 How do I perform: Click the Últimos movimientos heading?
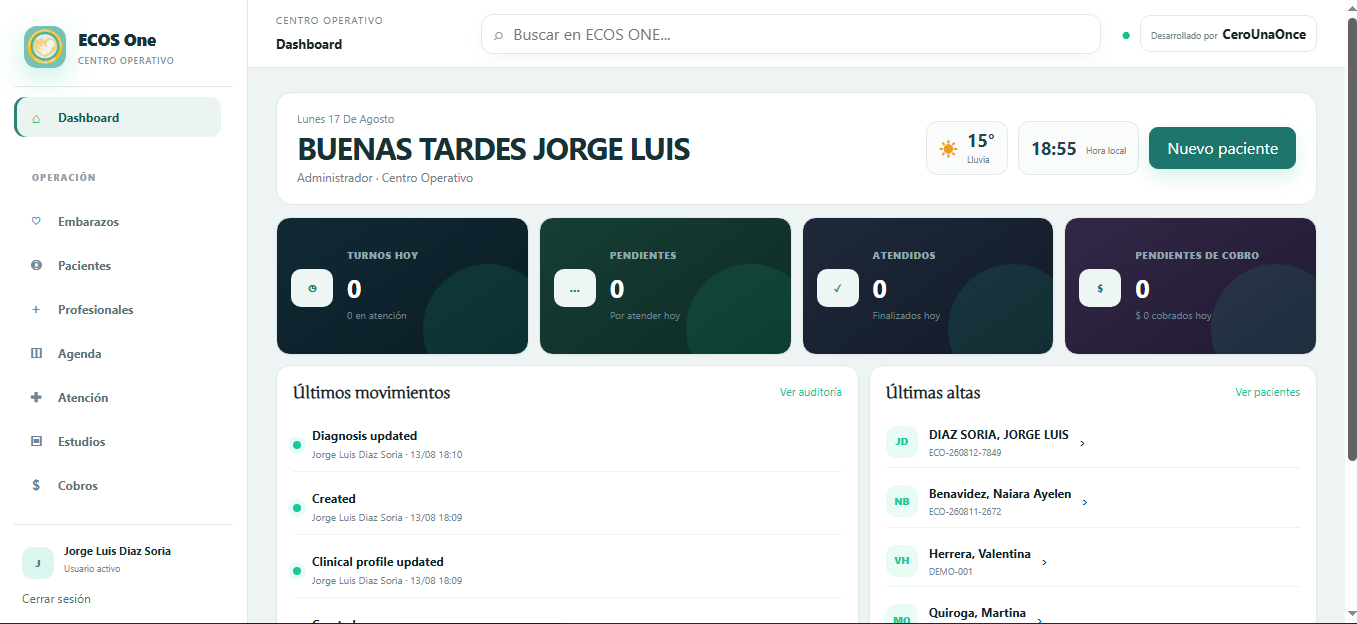[372, 392]
